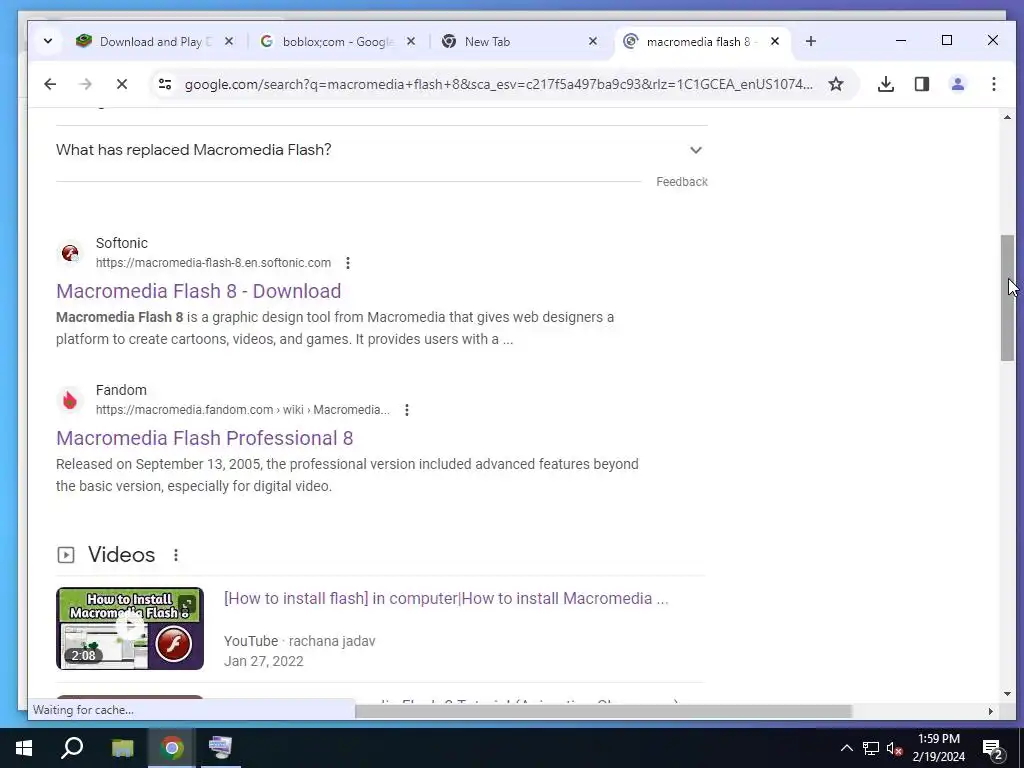The height and width of the screenshot is (768, 1024).
Task: Click 'YouTube · rachana jadav' source text
Action: 300,641
